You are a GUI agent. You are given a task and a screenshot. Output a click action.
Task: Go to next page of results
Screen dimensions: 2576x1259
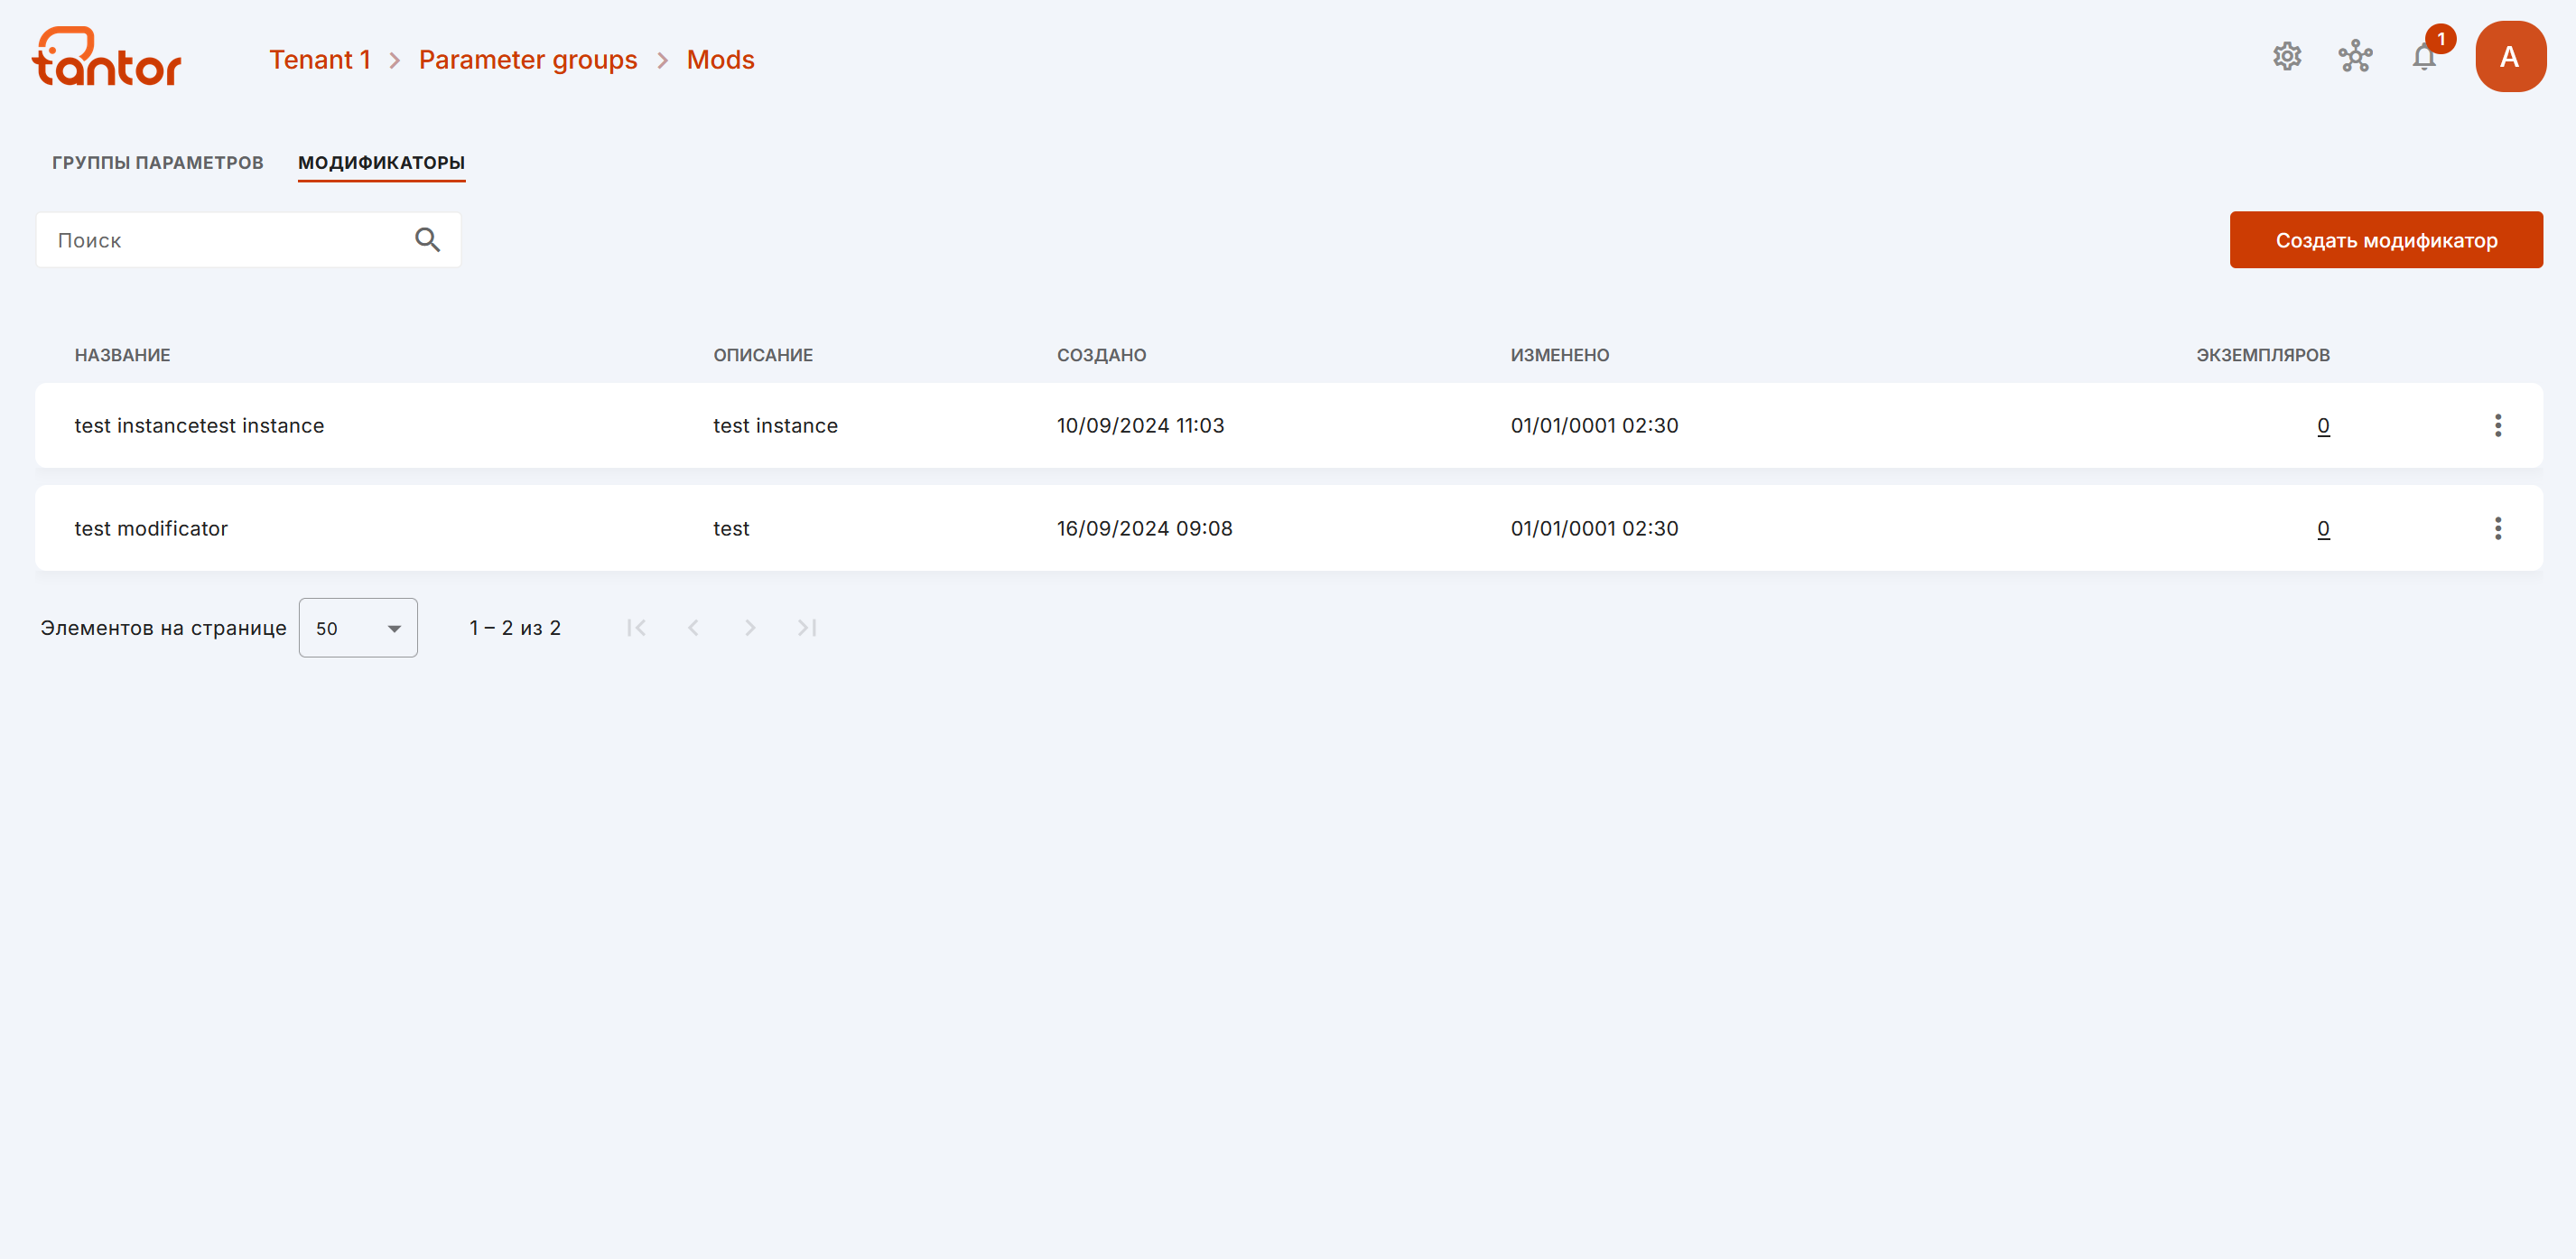point(750,628)
